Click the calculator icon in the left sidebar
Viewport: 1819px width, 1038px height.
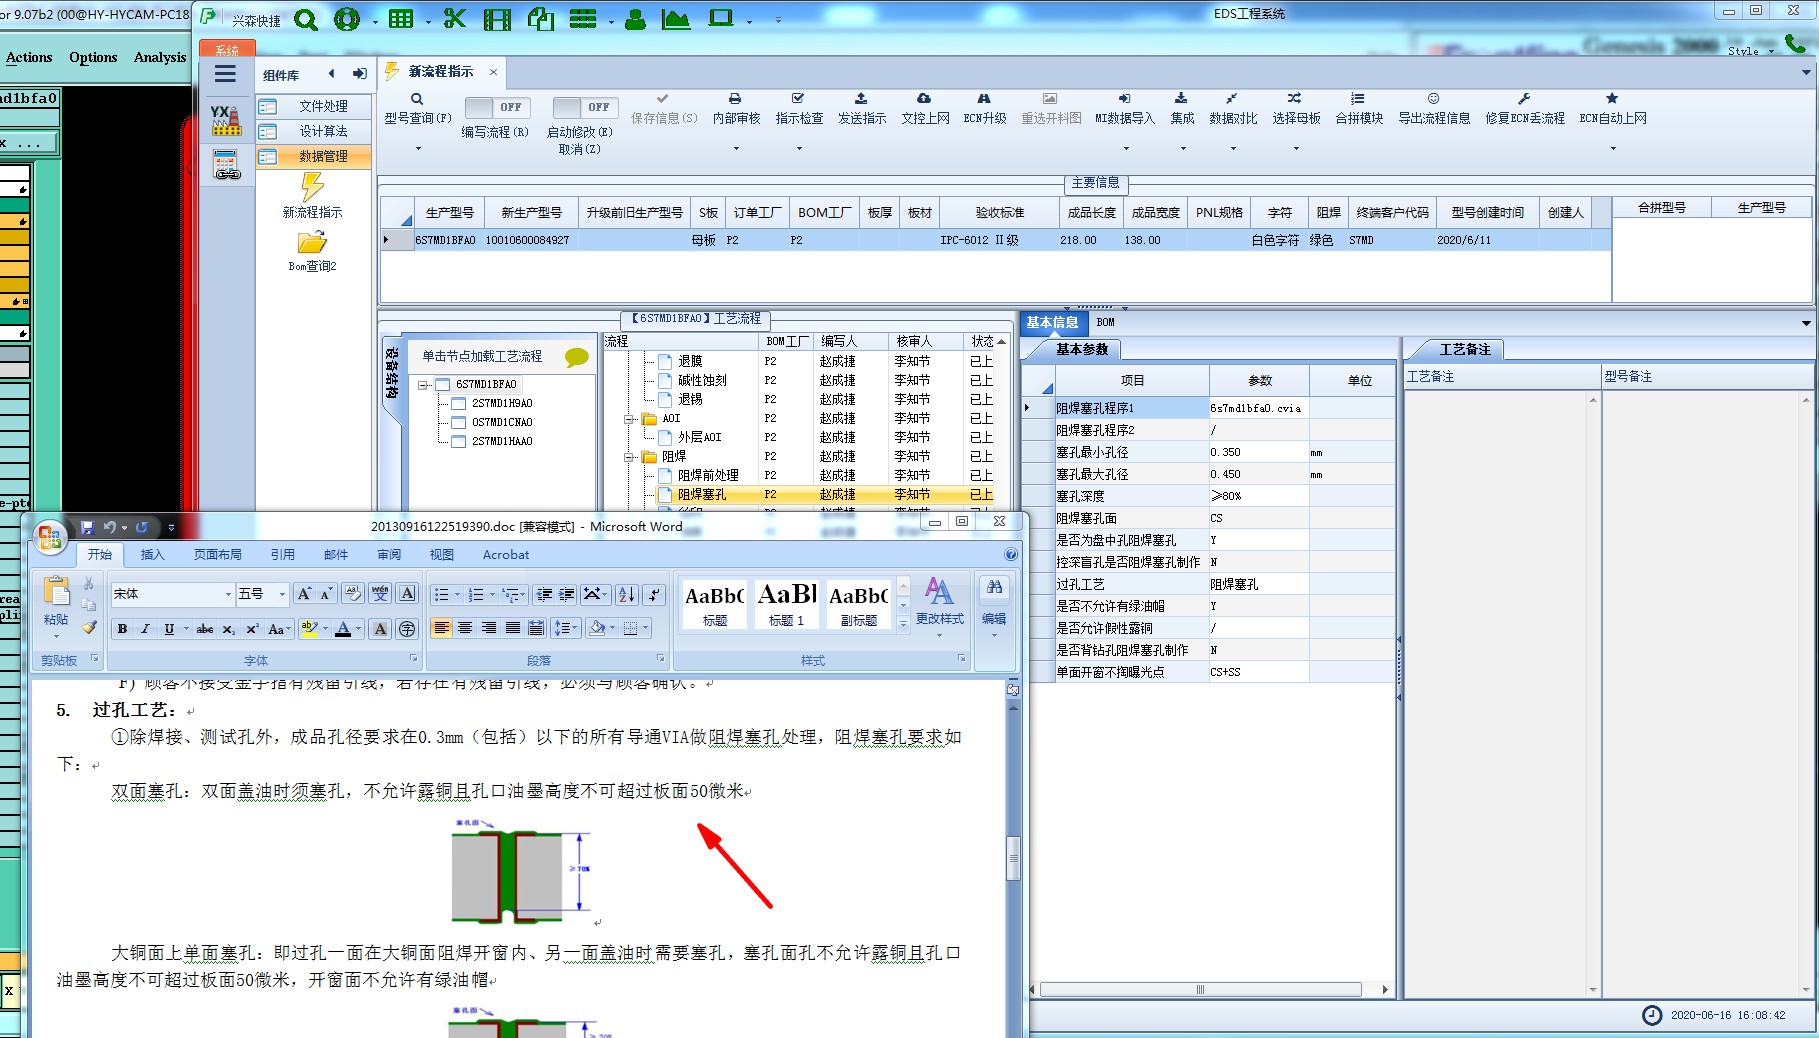click(x=226, y=164)
